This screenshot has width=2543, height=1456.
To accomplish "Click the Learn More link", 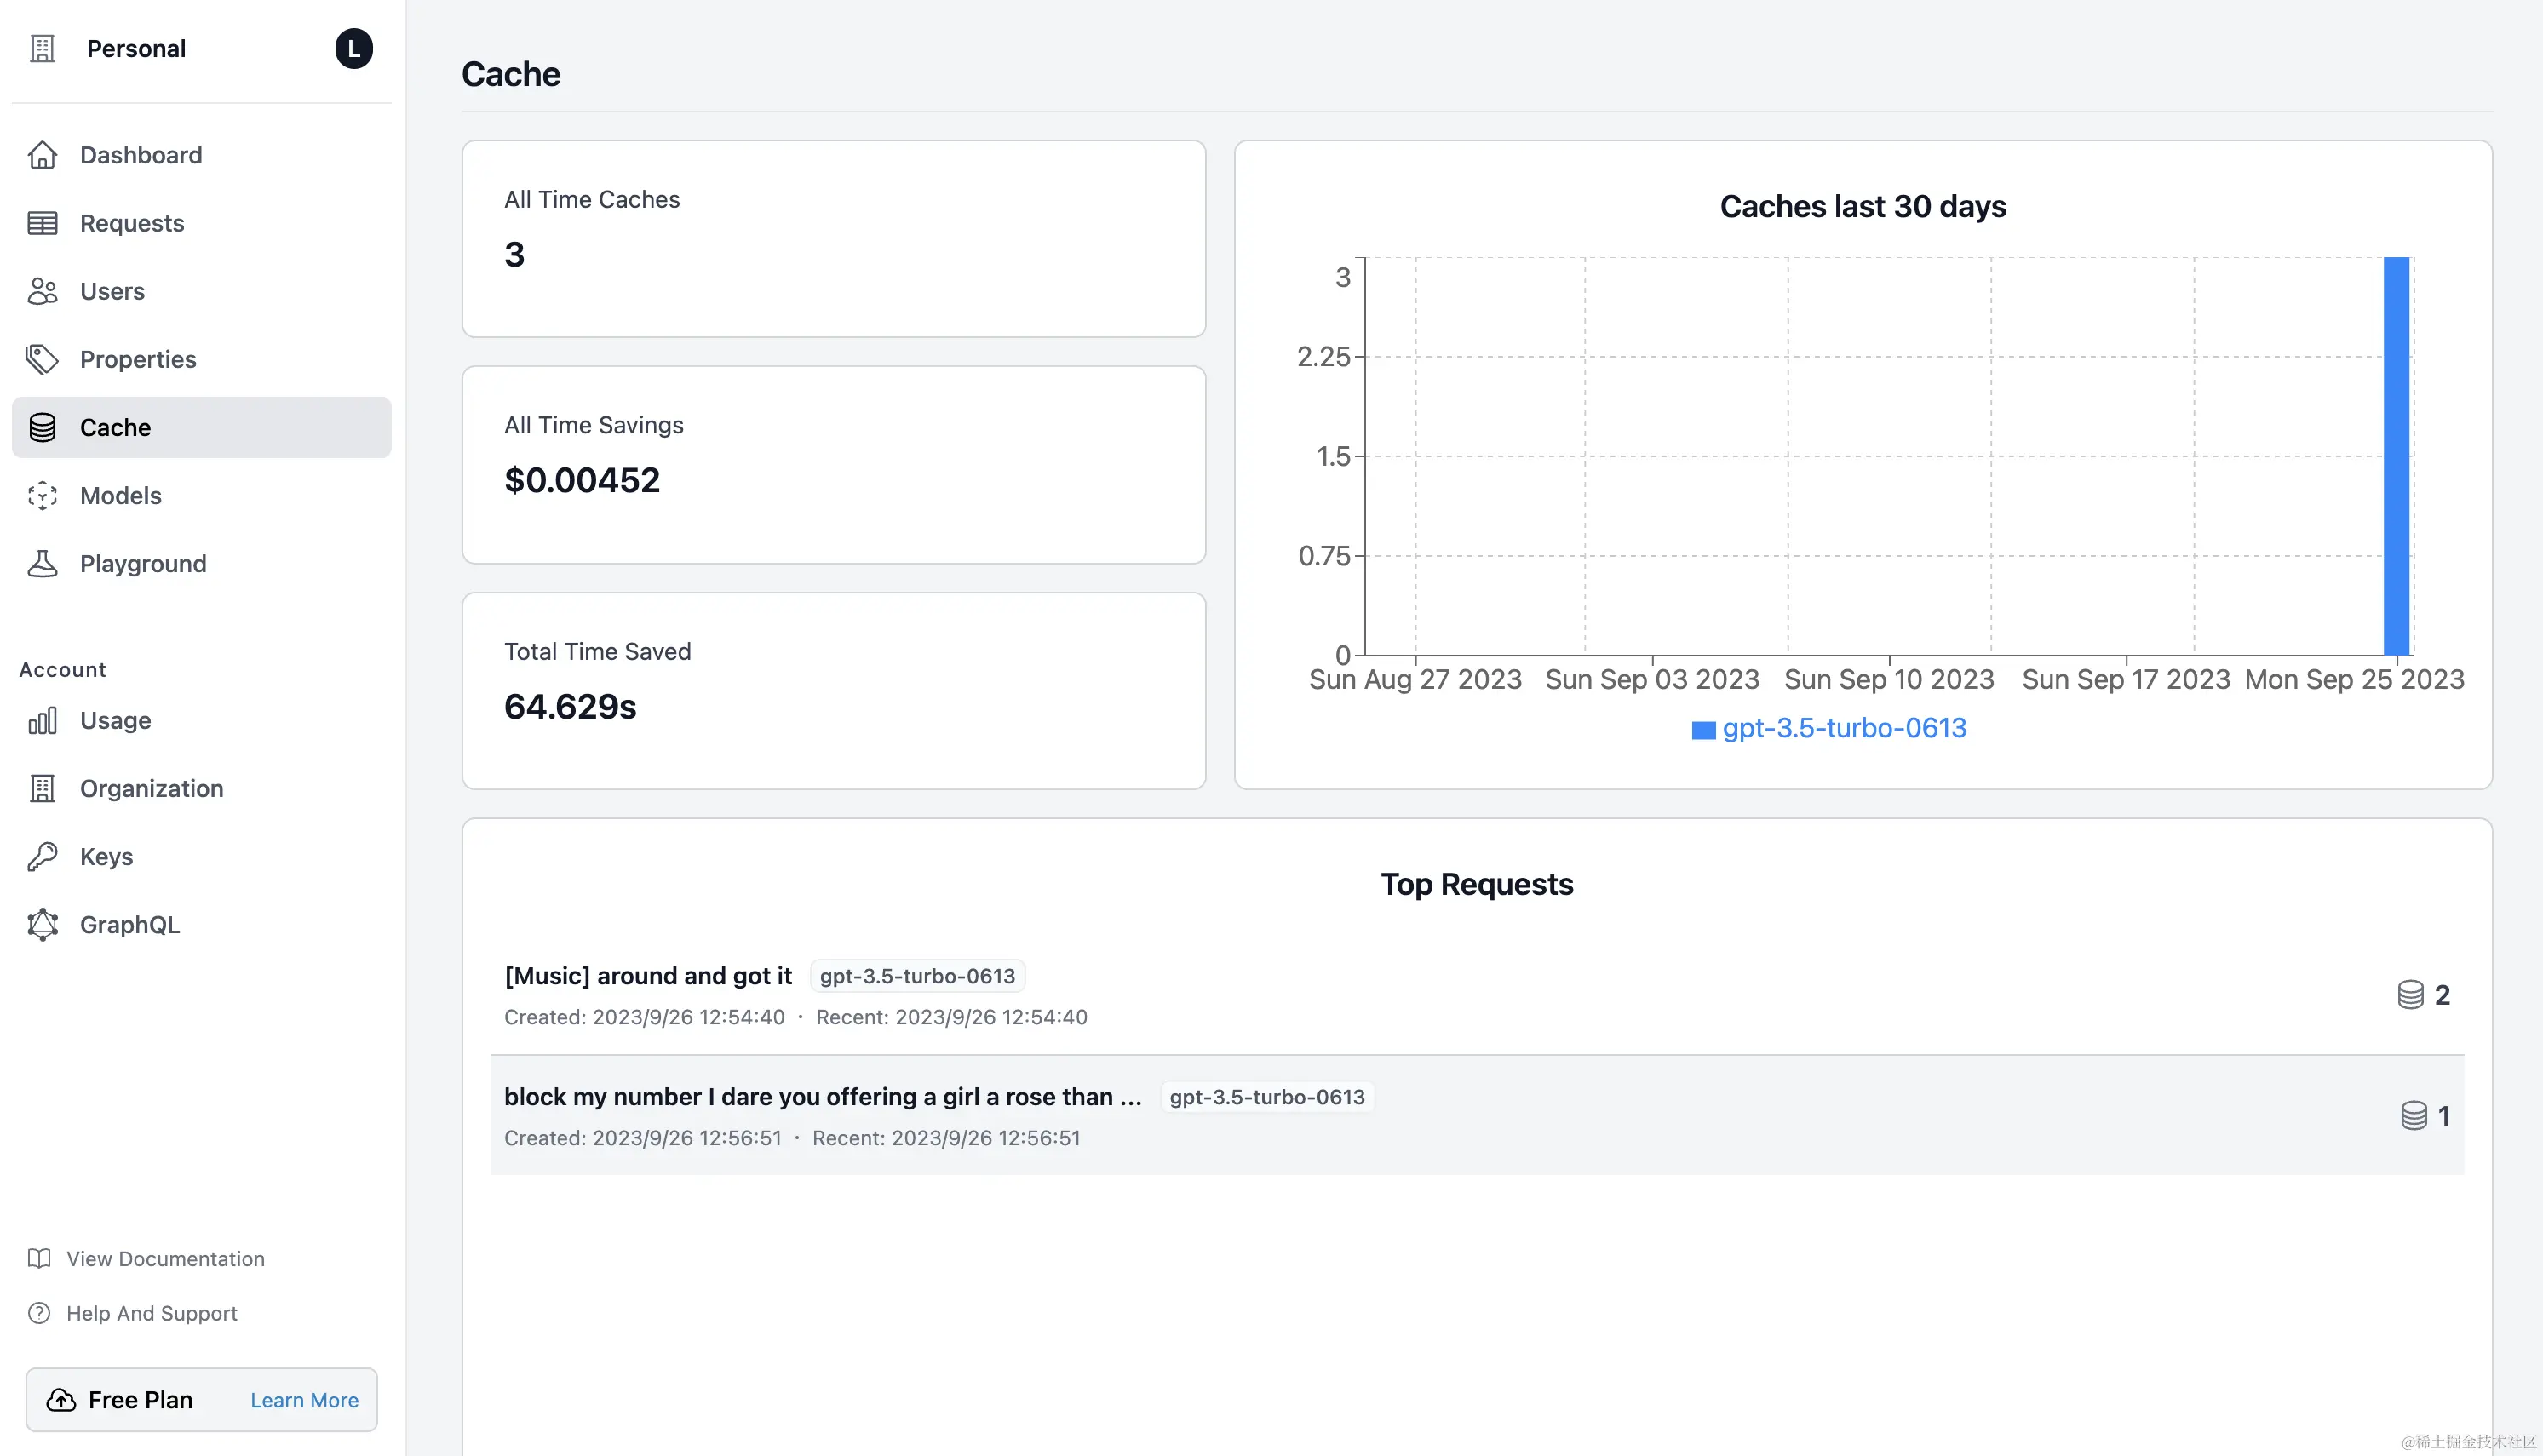I will coord(304,1400).
